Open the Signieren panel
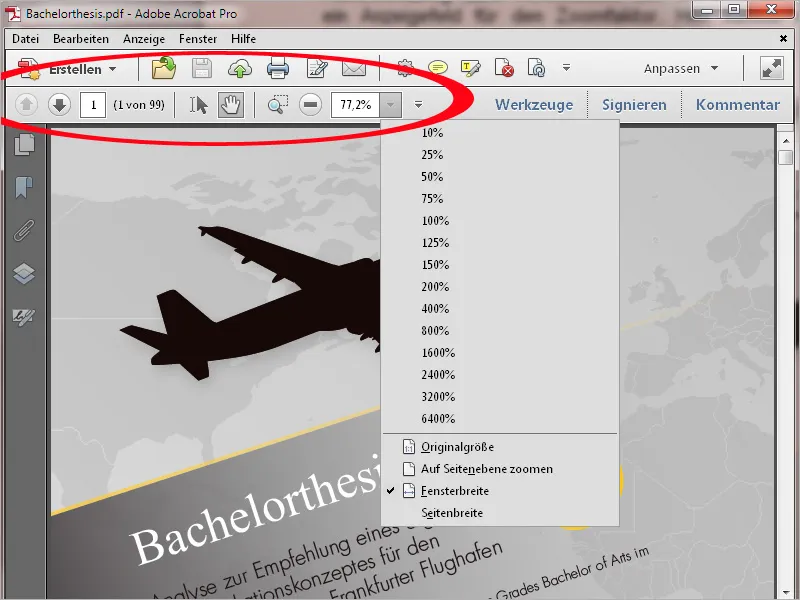Image resolution: width=800 pixels, height=600 pixels. 634,105
